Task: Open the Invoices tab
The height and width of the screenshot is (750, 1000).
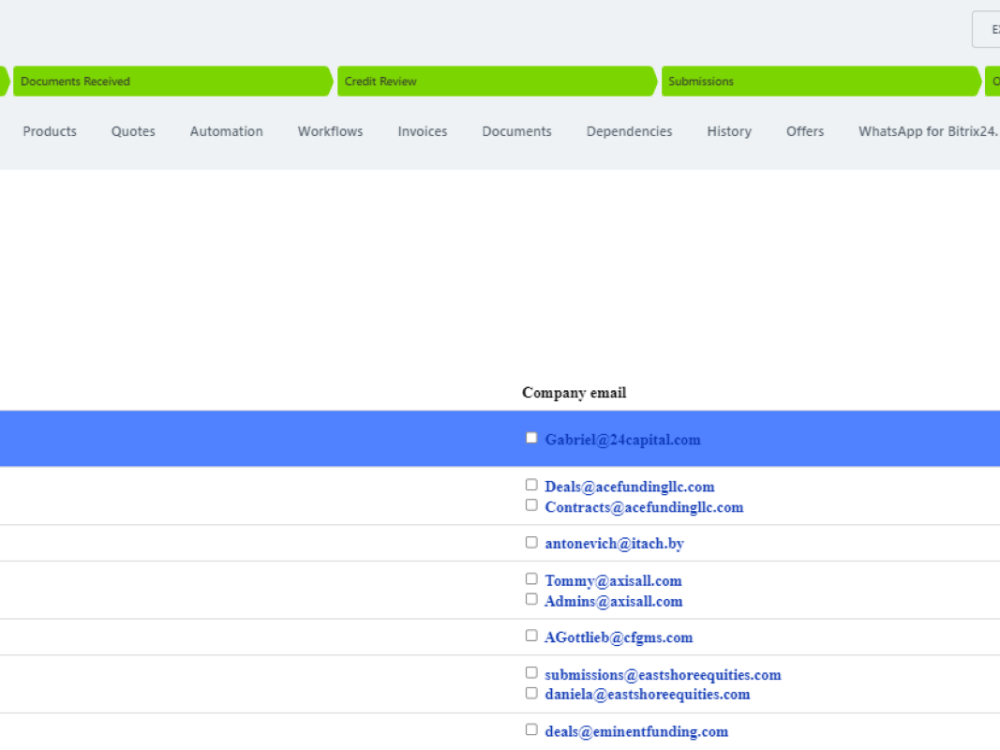Action: (422, 131)
